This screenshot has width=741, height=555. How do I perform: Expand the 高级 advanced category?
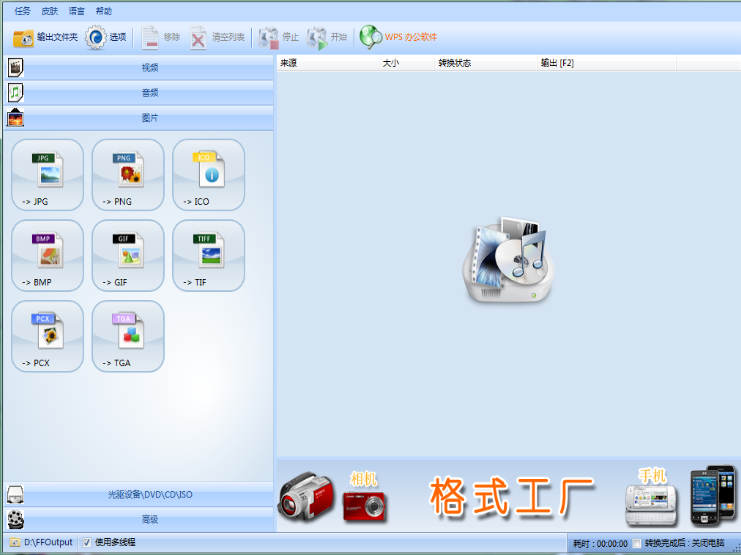point(139,520)
